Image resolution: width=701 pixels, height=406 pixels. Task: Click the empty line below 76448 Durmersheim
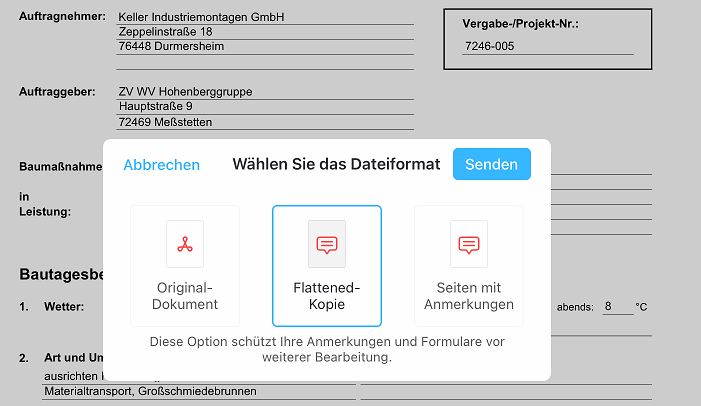point(264,62)
